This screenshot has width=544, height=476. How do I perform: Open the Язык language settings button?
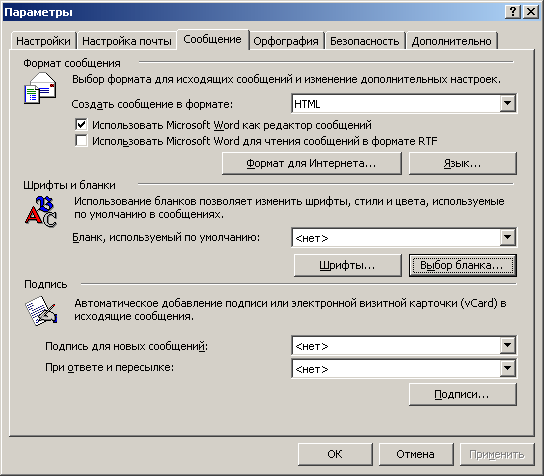point(463,163)
